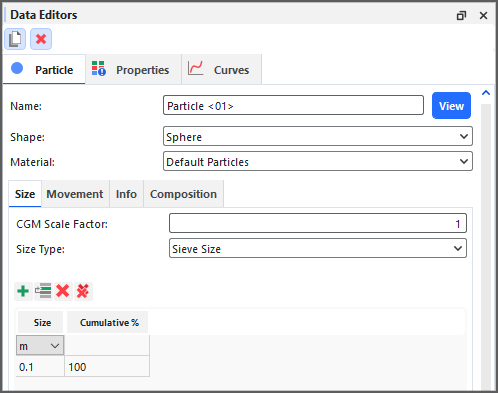Screen dimensions: 498x393
Task: Open the Size Type dropdown
Action: pos(318,248)
